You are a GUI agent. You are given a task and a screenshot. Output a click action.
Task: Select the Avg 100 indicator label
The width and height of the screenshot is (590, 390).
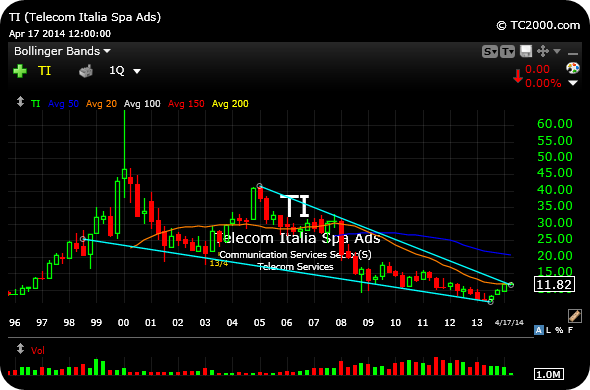click(142, 104)
